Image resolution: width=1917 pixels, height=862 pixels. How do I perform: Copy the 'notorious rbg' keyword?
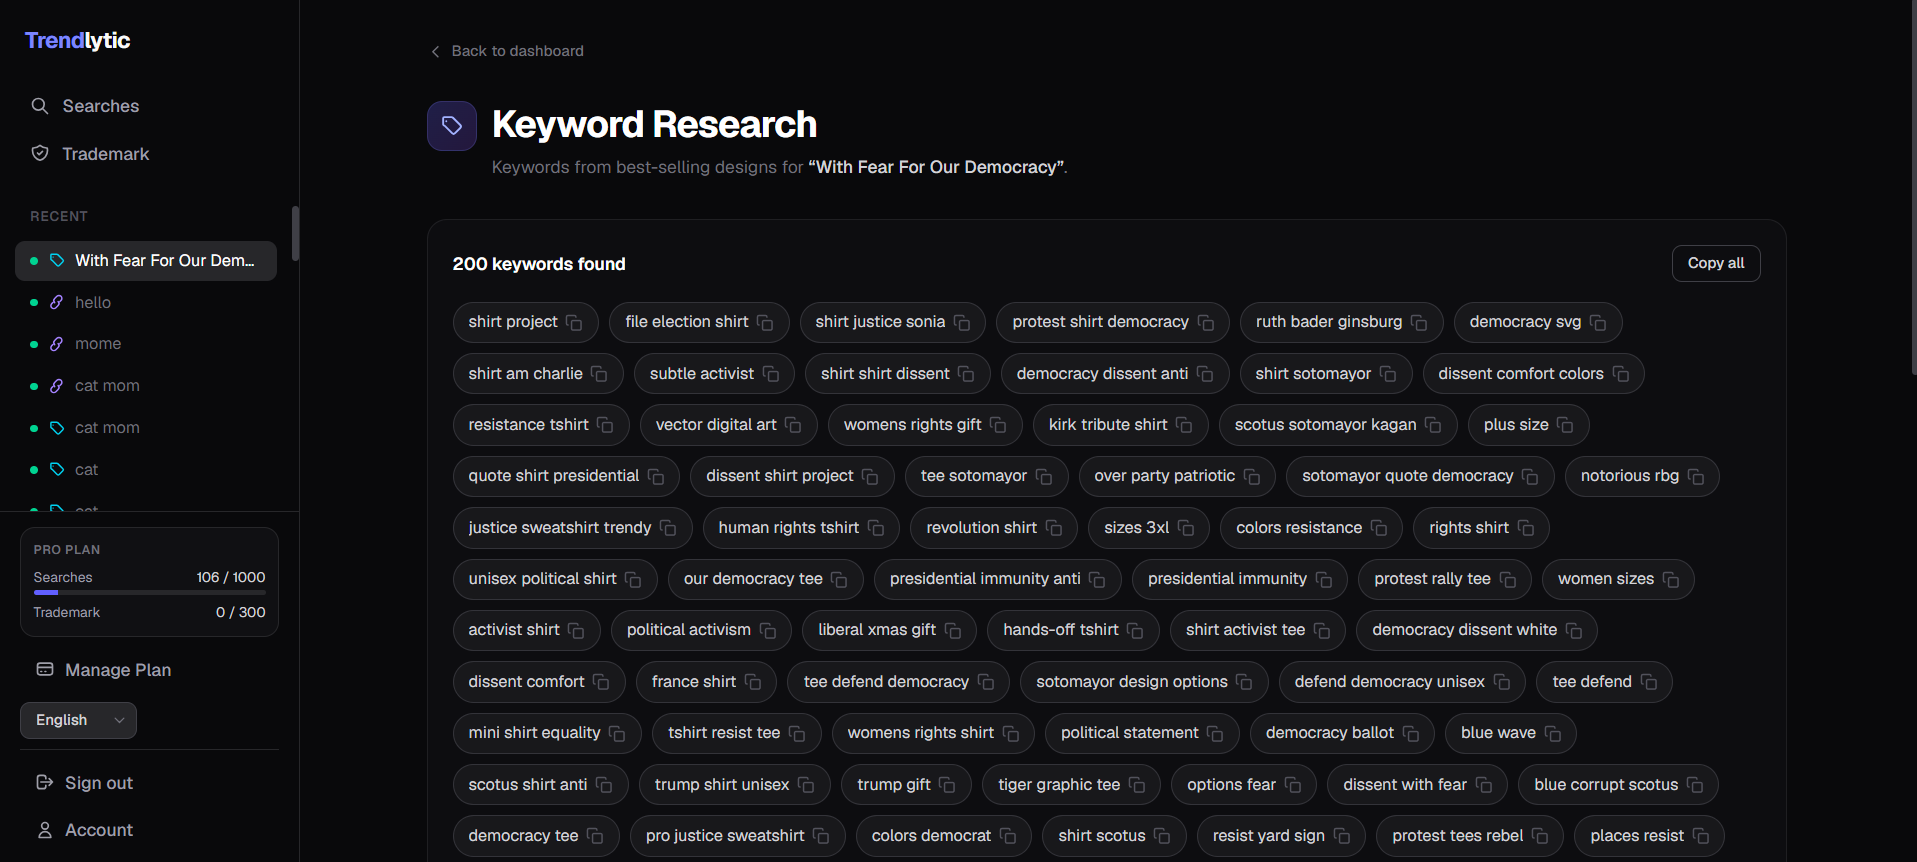coord(1696,476)
